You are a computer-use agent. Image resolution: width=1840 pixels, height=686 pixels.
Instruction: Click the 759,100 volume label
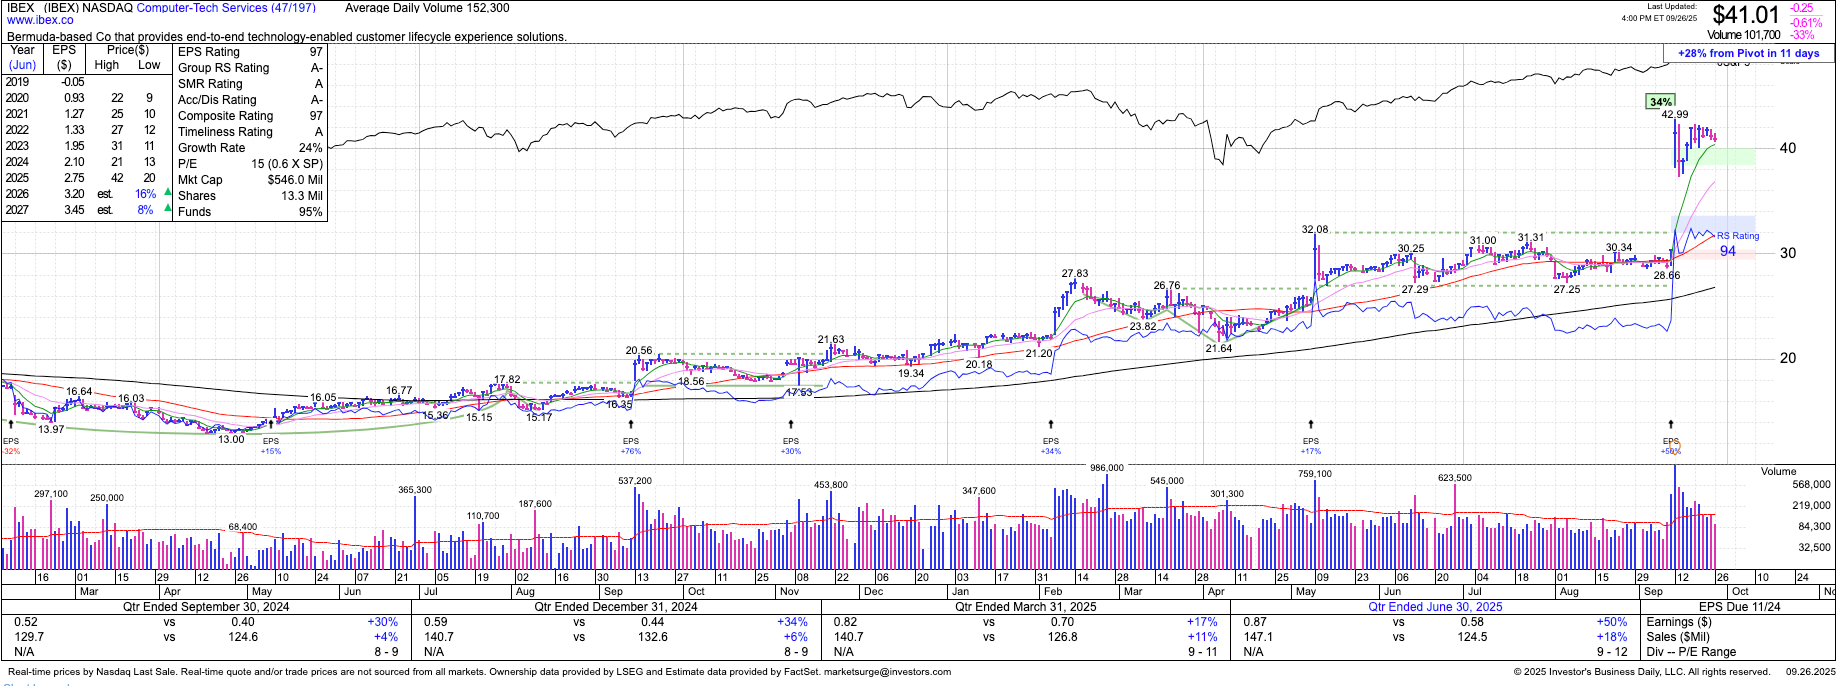pos(1315,474)
